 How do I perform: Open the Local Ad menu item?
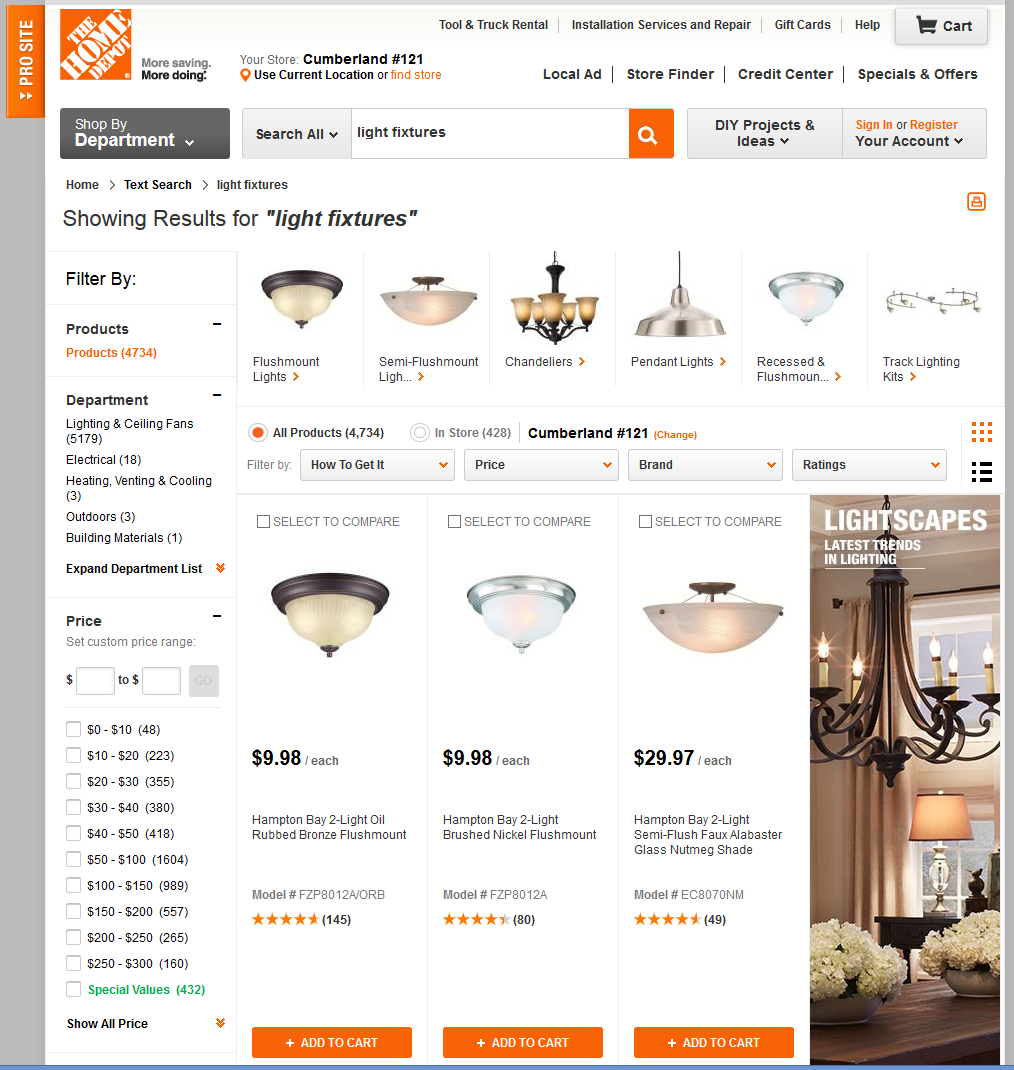click(x=572, y=74)
